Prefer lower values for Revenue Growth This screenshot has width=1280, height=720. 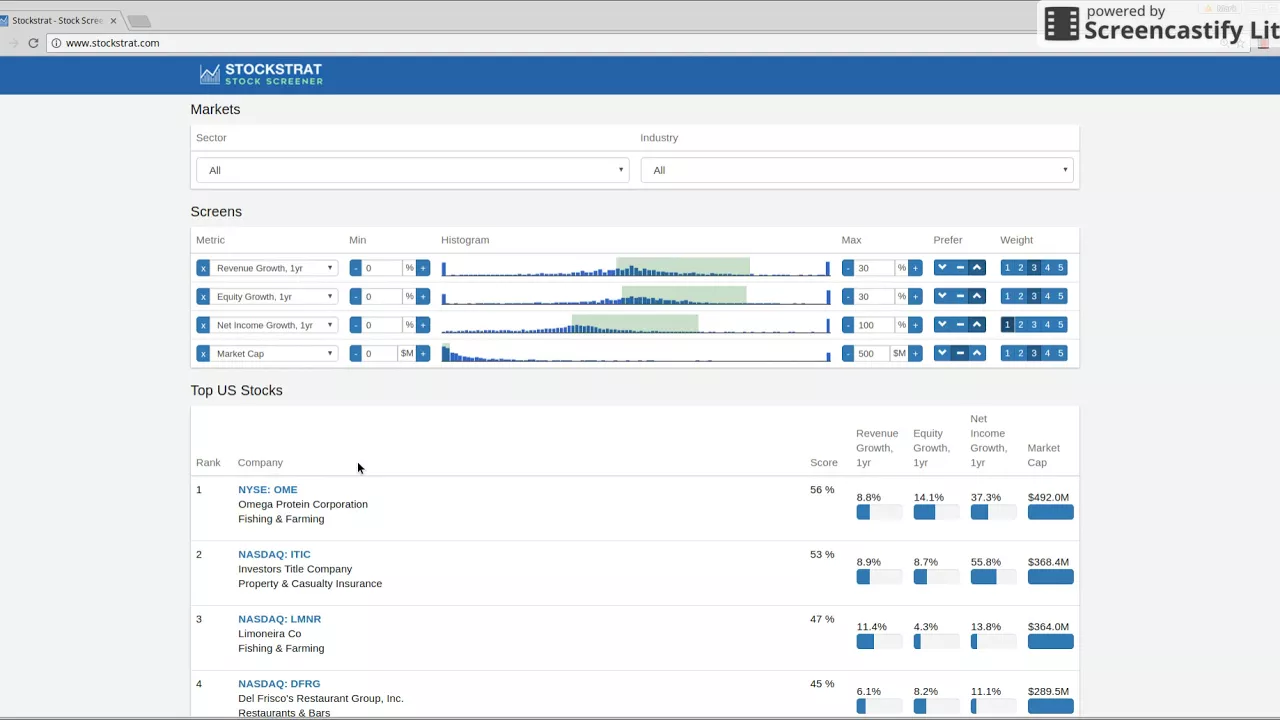942,267
